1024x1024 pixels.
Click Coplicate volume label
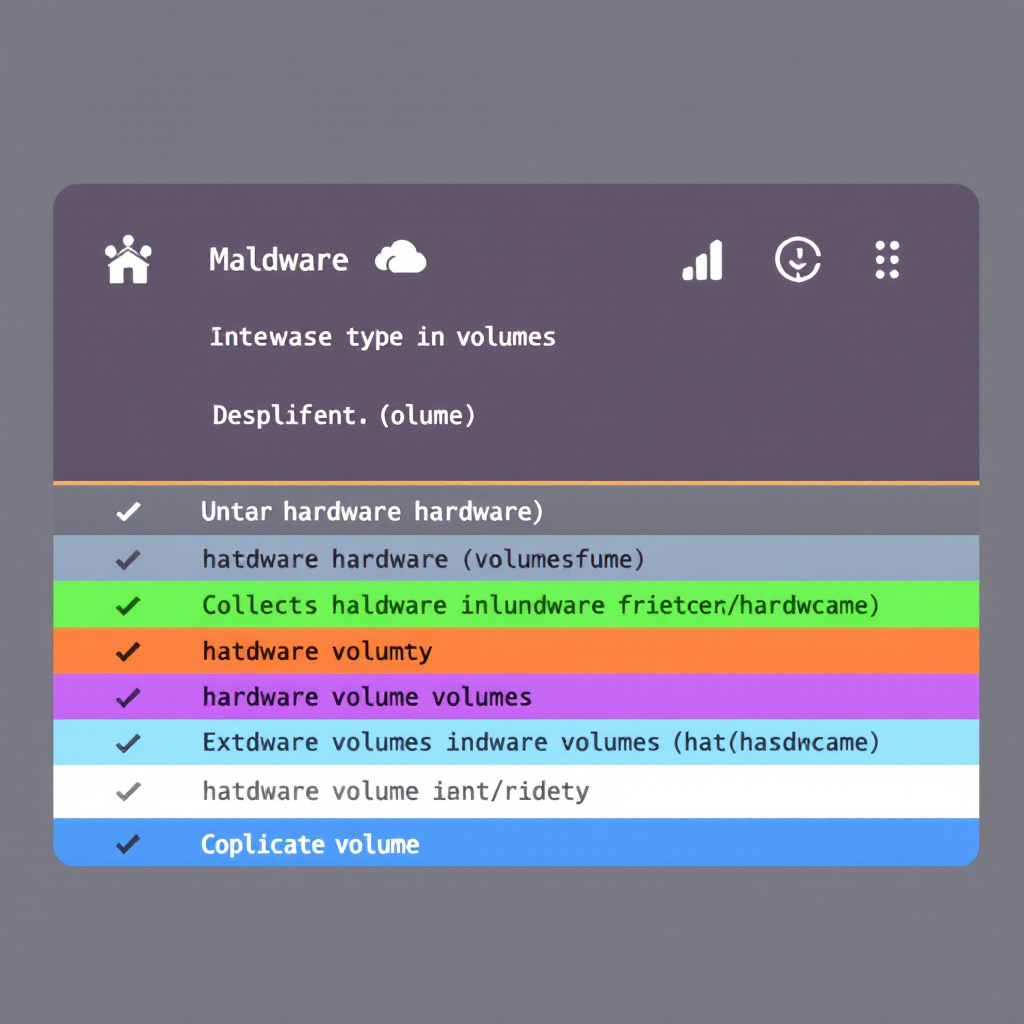click(x=310, y=844)
